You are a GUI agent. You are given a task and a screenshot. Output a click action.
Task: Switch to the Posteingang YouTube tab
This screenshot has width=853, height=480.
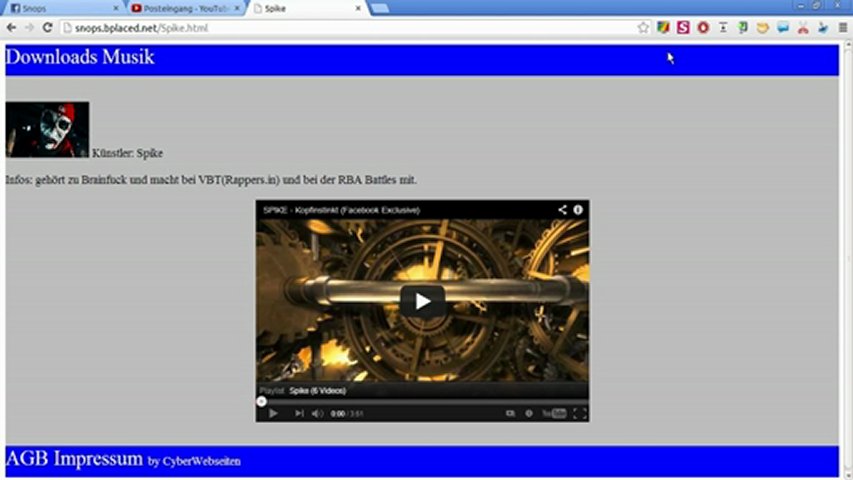[x=185, y=8]
